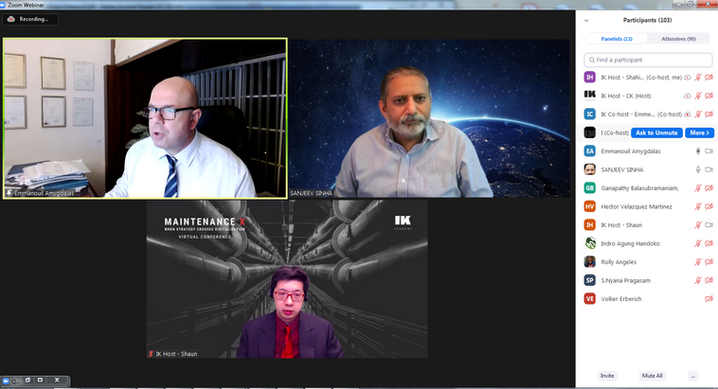Click the Ask to Unmute button

(657, 133)
